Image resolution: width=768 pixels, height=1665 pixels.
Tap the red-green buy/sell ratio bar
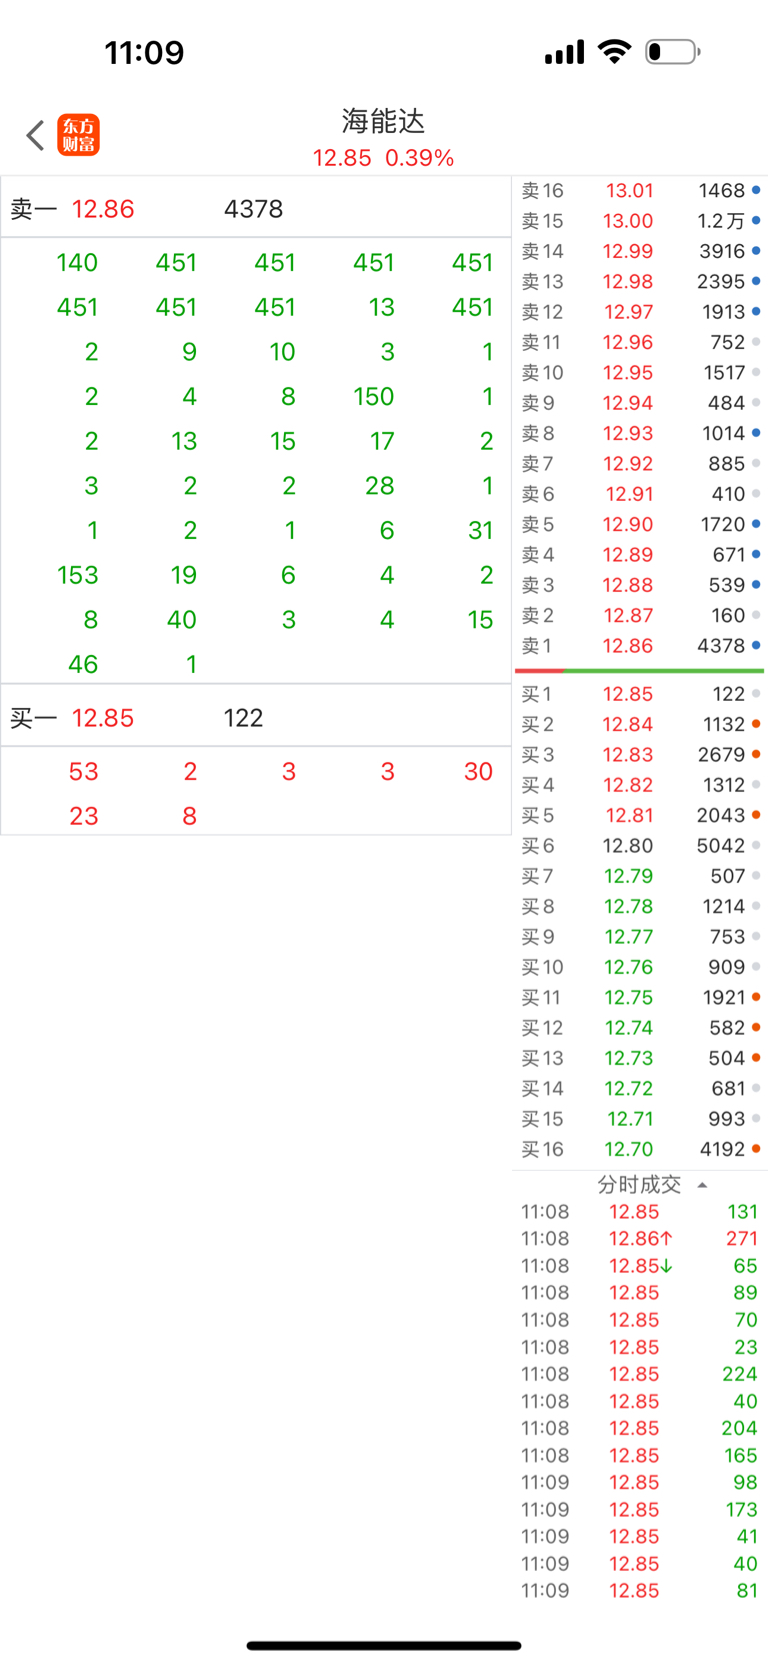(x=640, y=671)
